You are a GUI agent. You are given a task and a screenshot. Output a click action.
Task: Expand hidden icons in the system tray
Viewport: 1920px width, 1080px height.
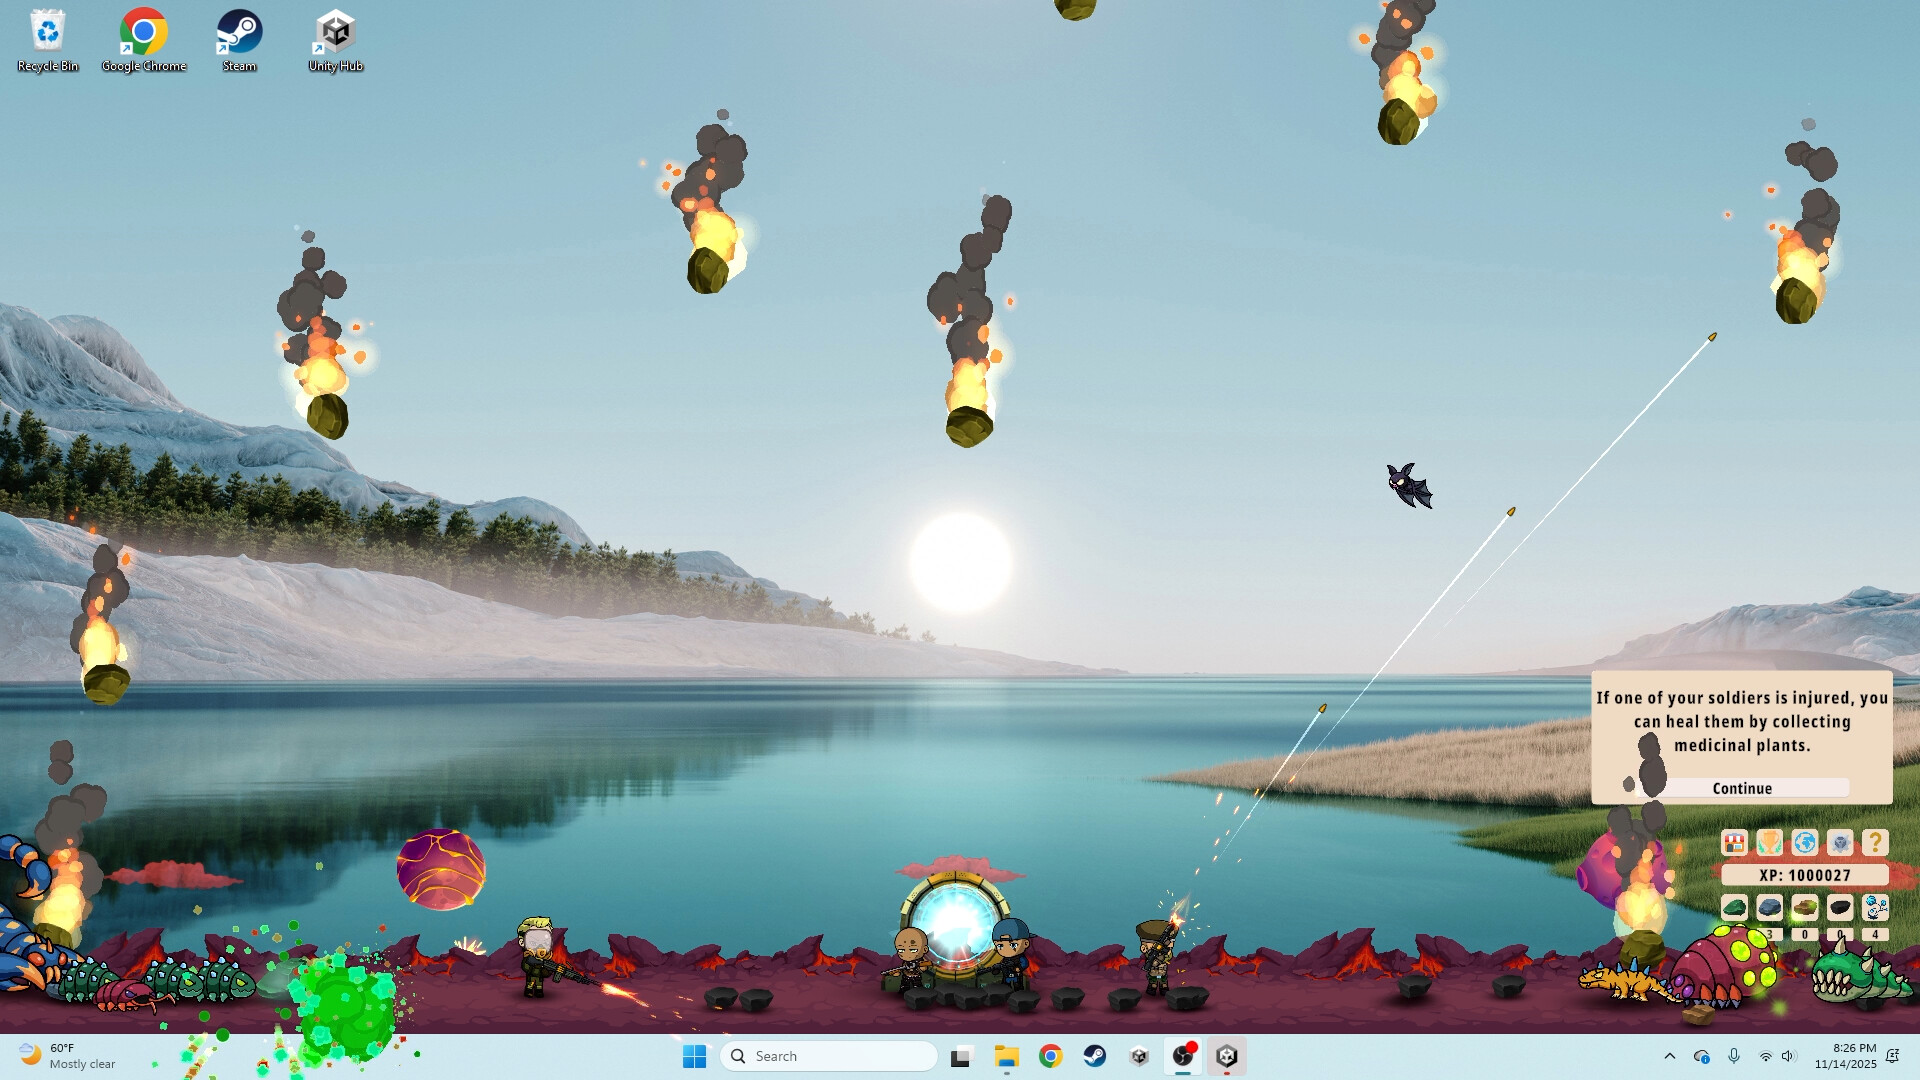tap(1670, 1056)
